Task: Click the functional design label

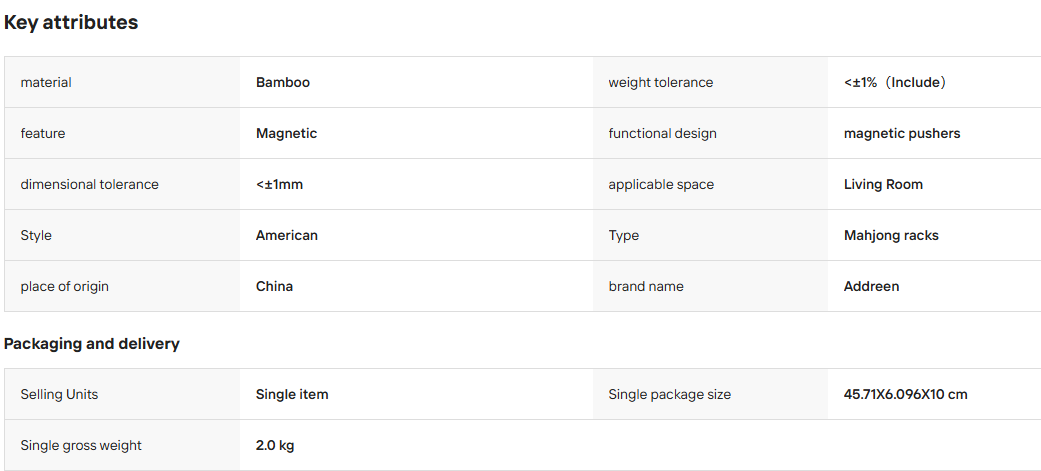Action: point(663,134)
